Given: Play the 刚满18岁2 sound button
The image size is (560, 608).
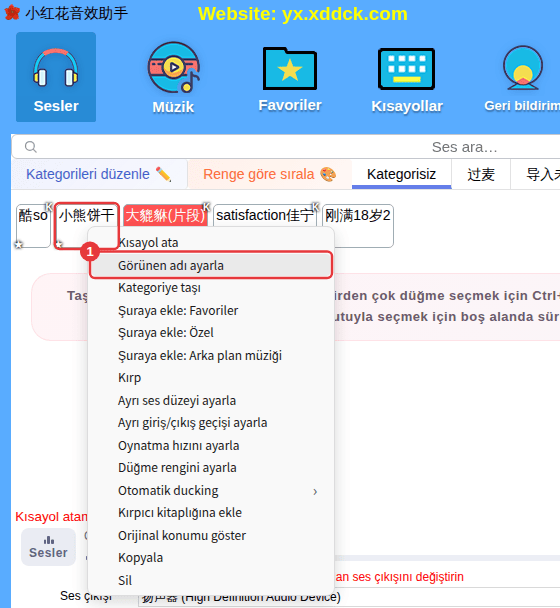Looking at the screenshot, I should (358, 226).
